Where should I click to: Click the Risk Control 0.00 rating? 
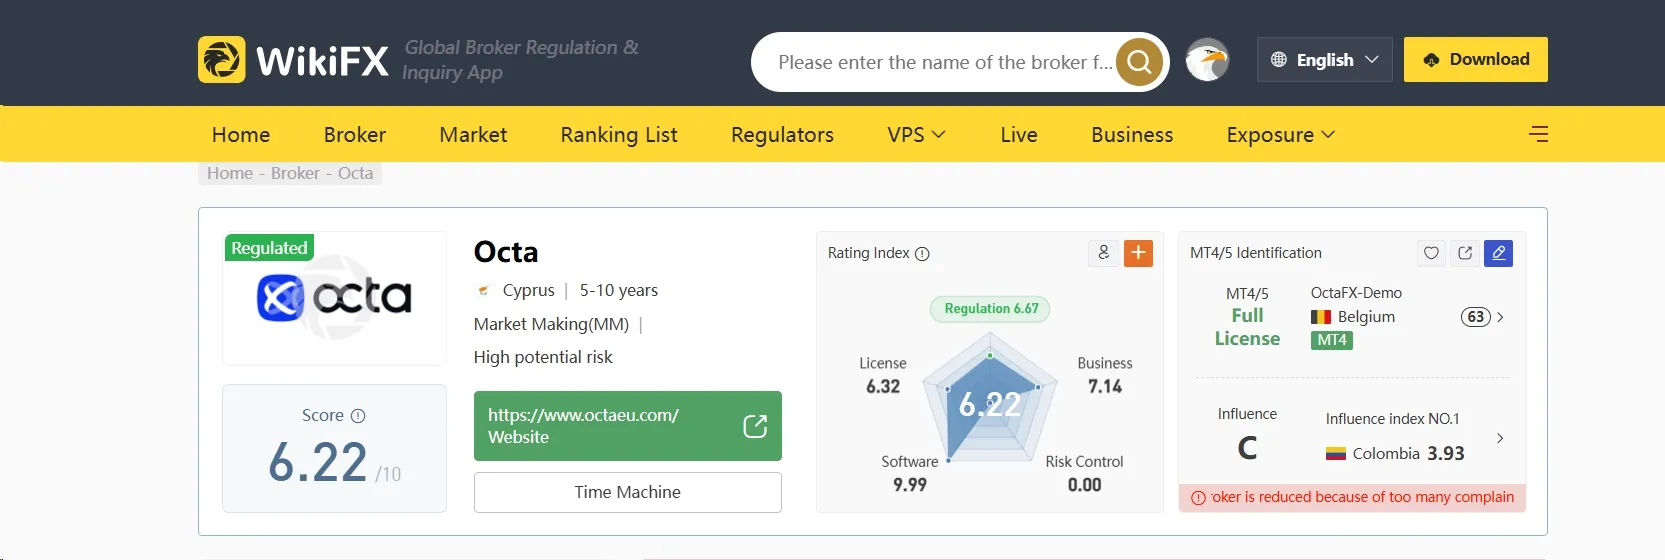coord(1084,473)
